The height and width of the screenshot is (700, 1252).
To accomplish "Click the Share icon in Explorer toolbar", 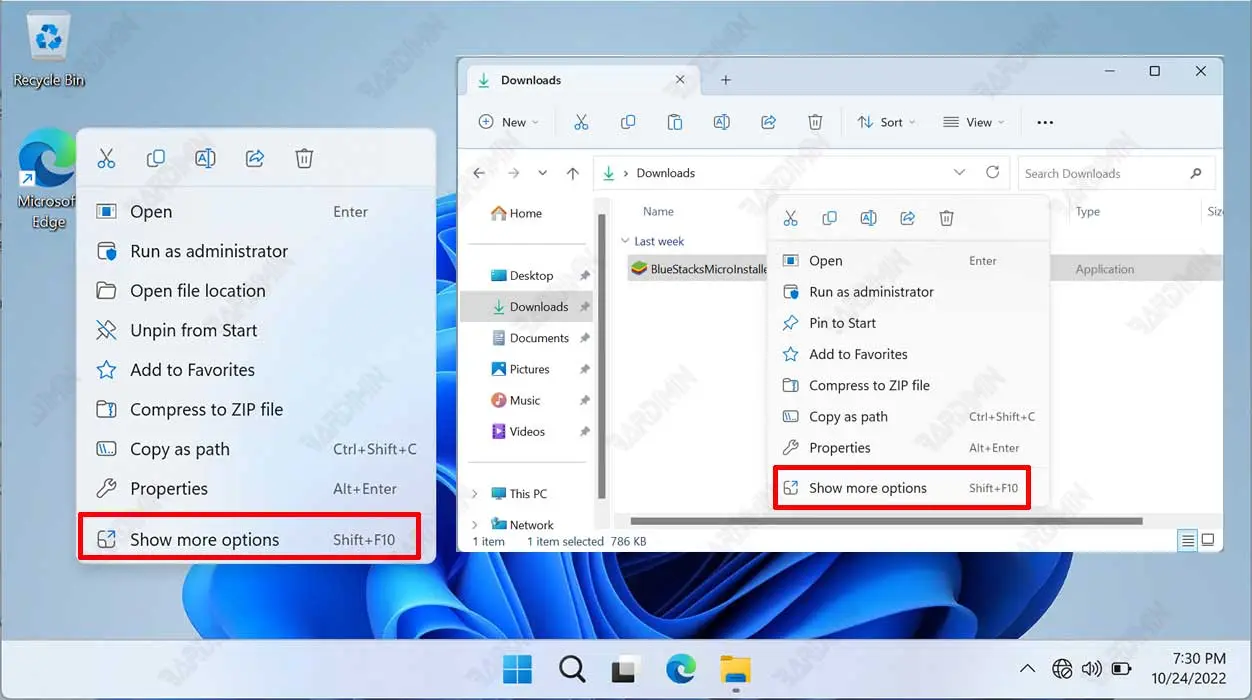I will coord(768,122).
